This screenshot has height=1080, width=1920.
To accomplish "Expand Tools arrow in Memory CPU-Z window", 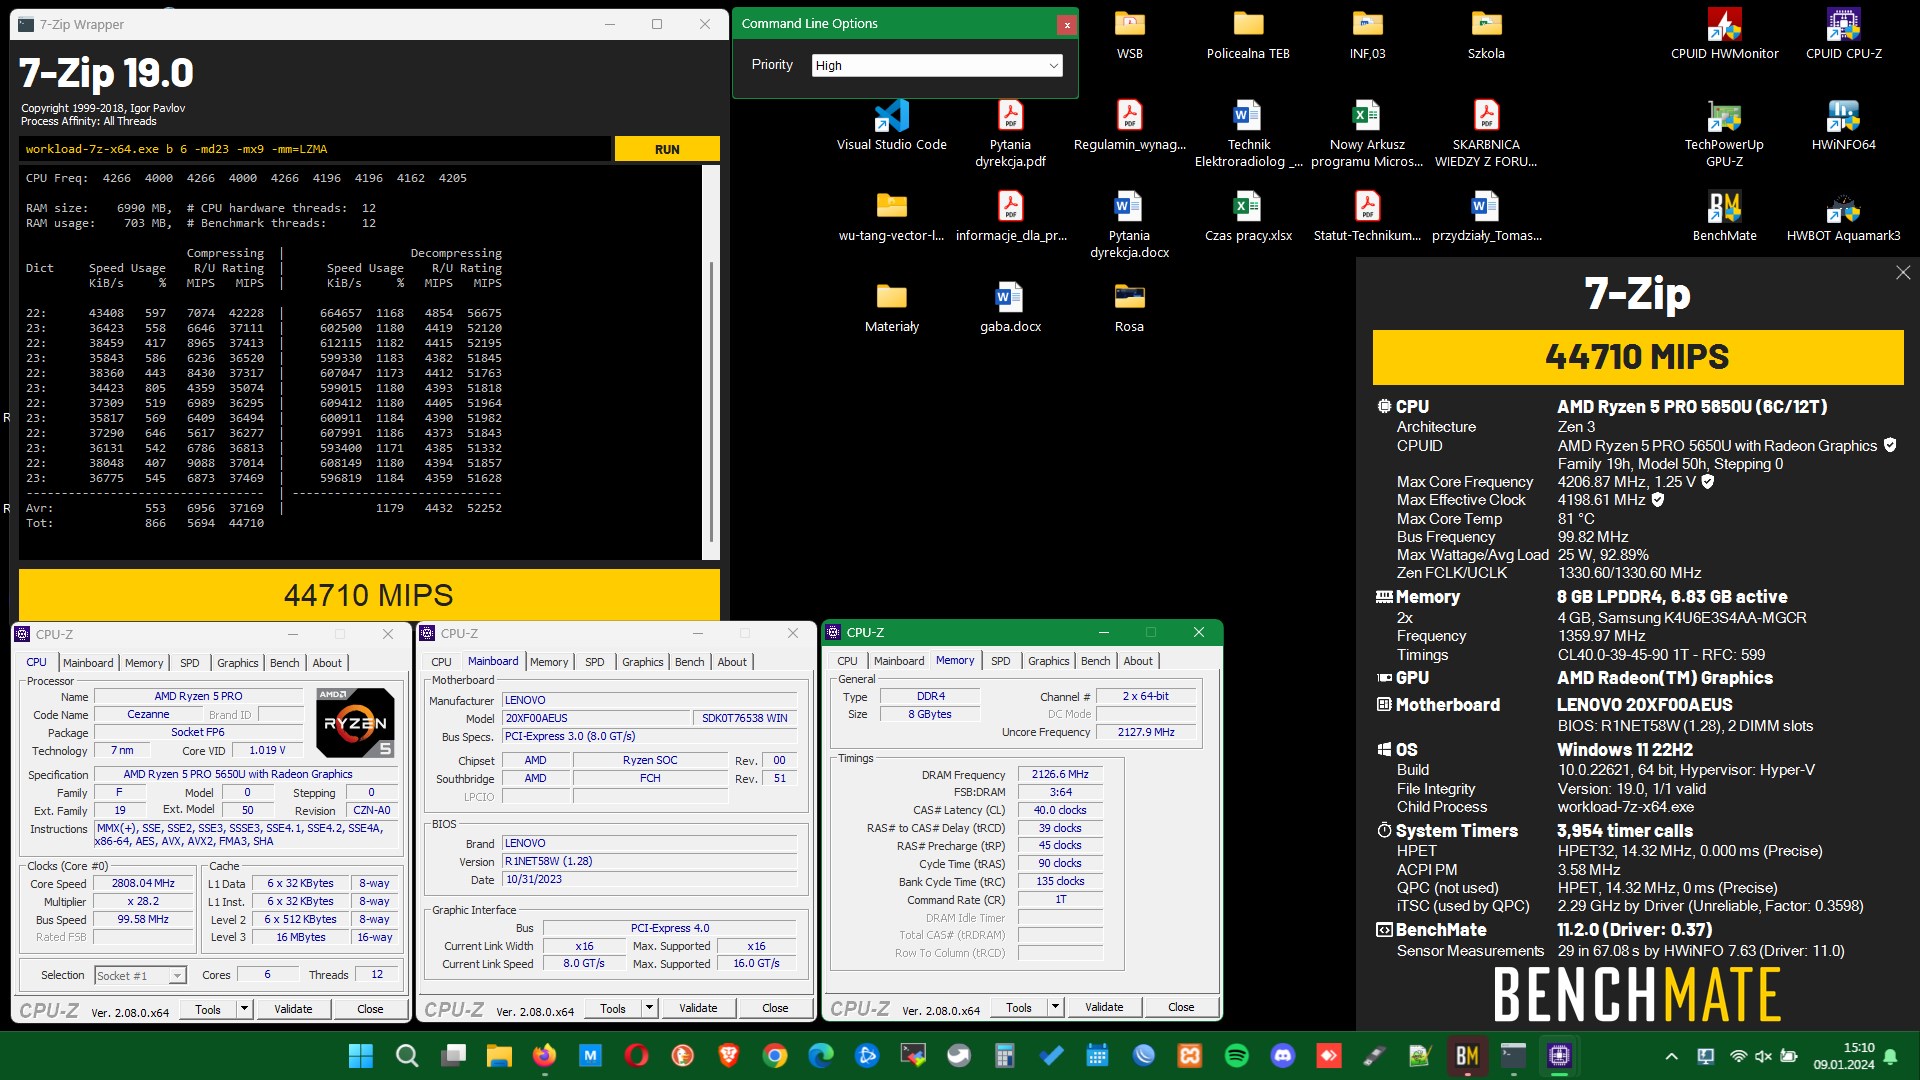I will coord(1055,1007).
